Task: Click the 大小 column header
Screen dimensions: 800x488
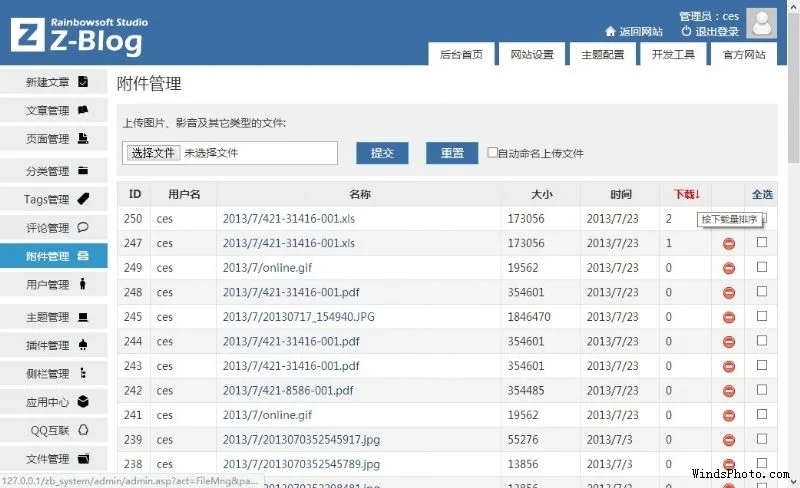Action: point(541,194)
